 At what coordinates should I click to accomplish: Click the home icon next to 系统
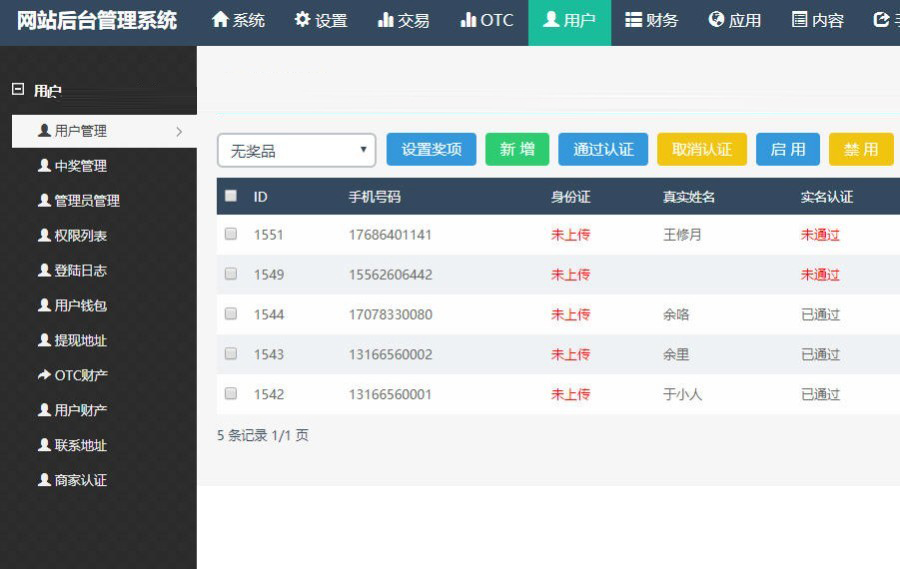[220, 20]
